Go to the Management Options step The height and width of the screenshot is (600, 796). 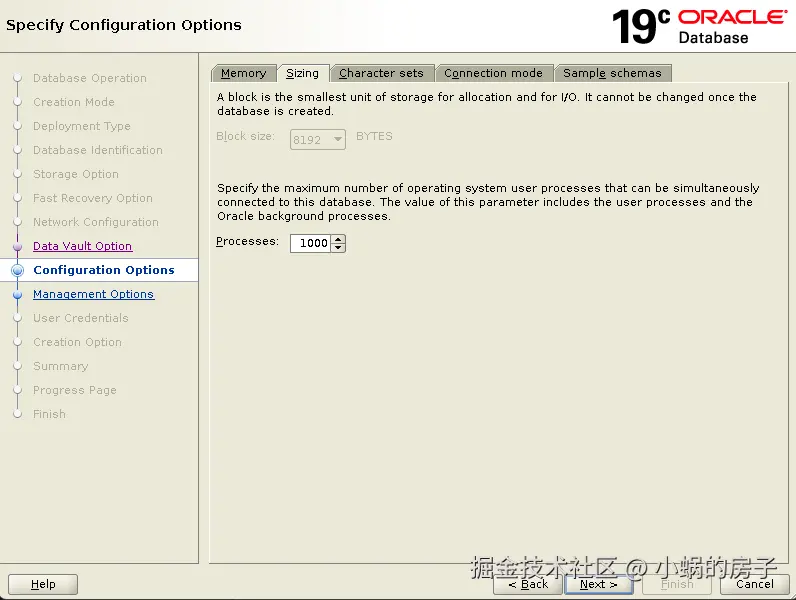[x=93, y=294]
